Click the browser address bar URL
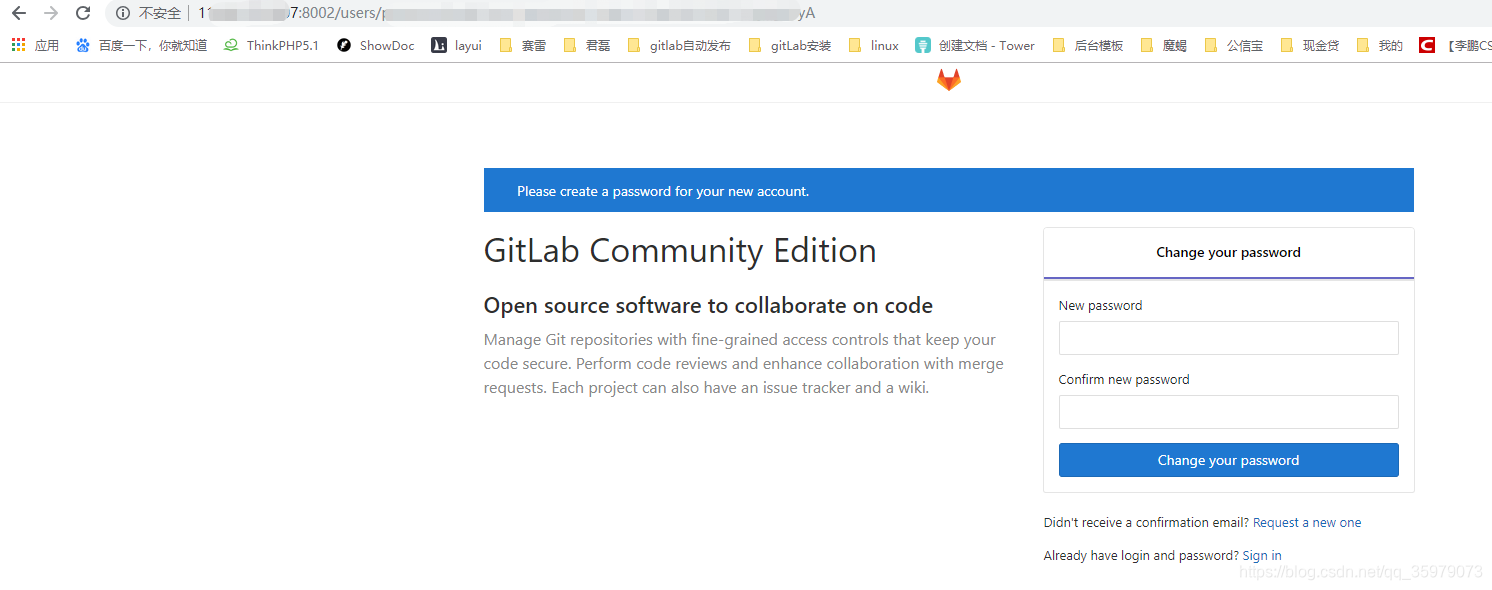The height and width of the screenshot is (590, 1492). point(506,13)
